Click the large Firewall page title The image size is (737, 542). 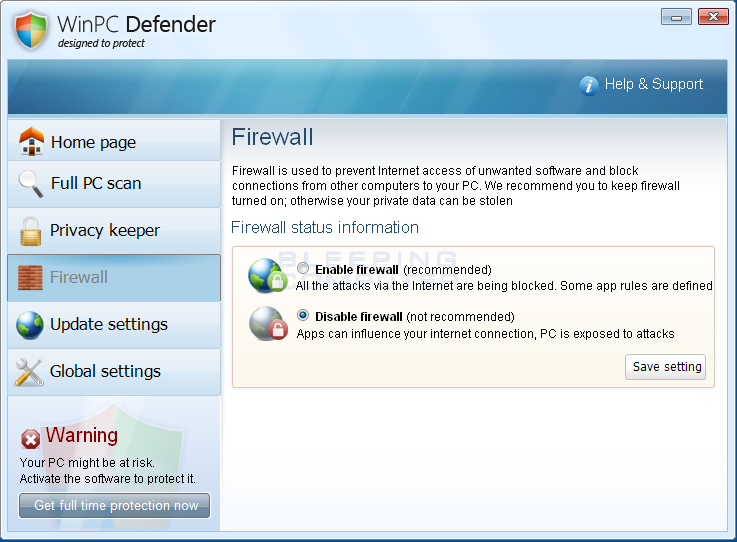(272, 137)
